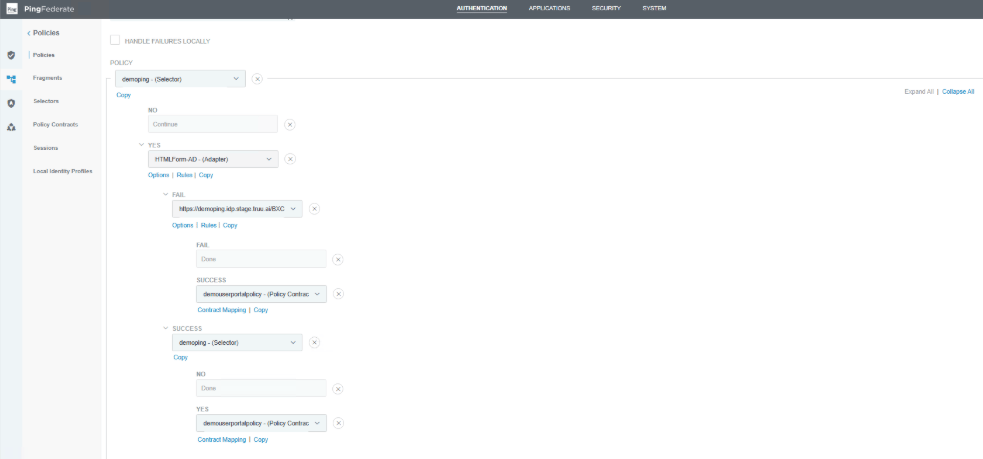Select the policy tree icon in the left rail
983x459 pixels.
click(11, 79)
